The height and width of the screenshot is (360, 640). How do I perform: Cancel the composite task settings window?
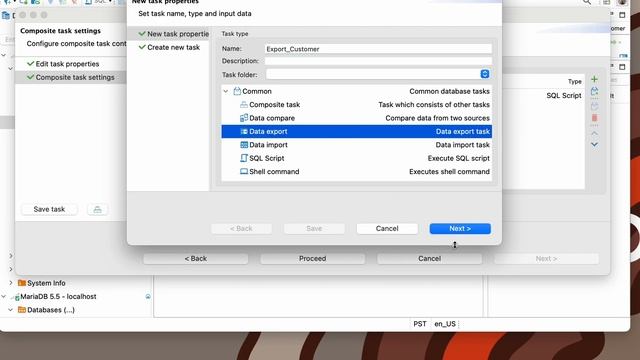[429, 259]
